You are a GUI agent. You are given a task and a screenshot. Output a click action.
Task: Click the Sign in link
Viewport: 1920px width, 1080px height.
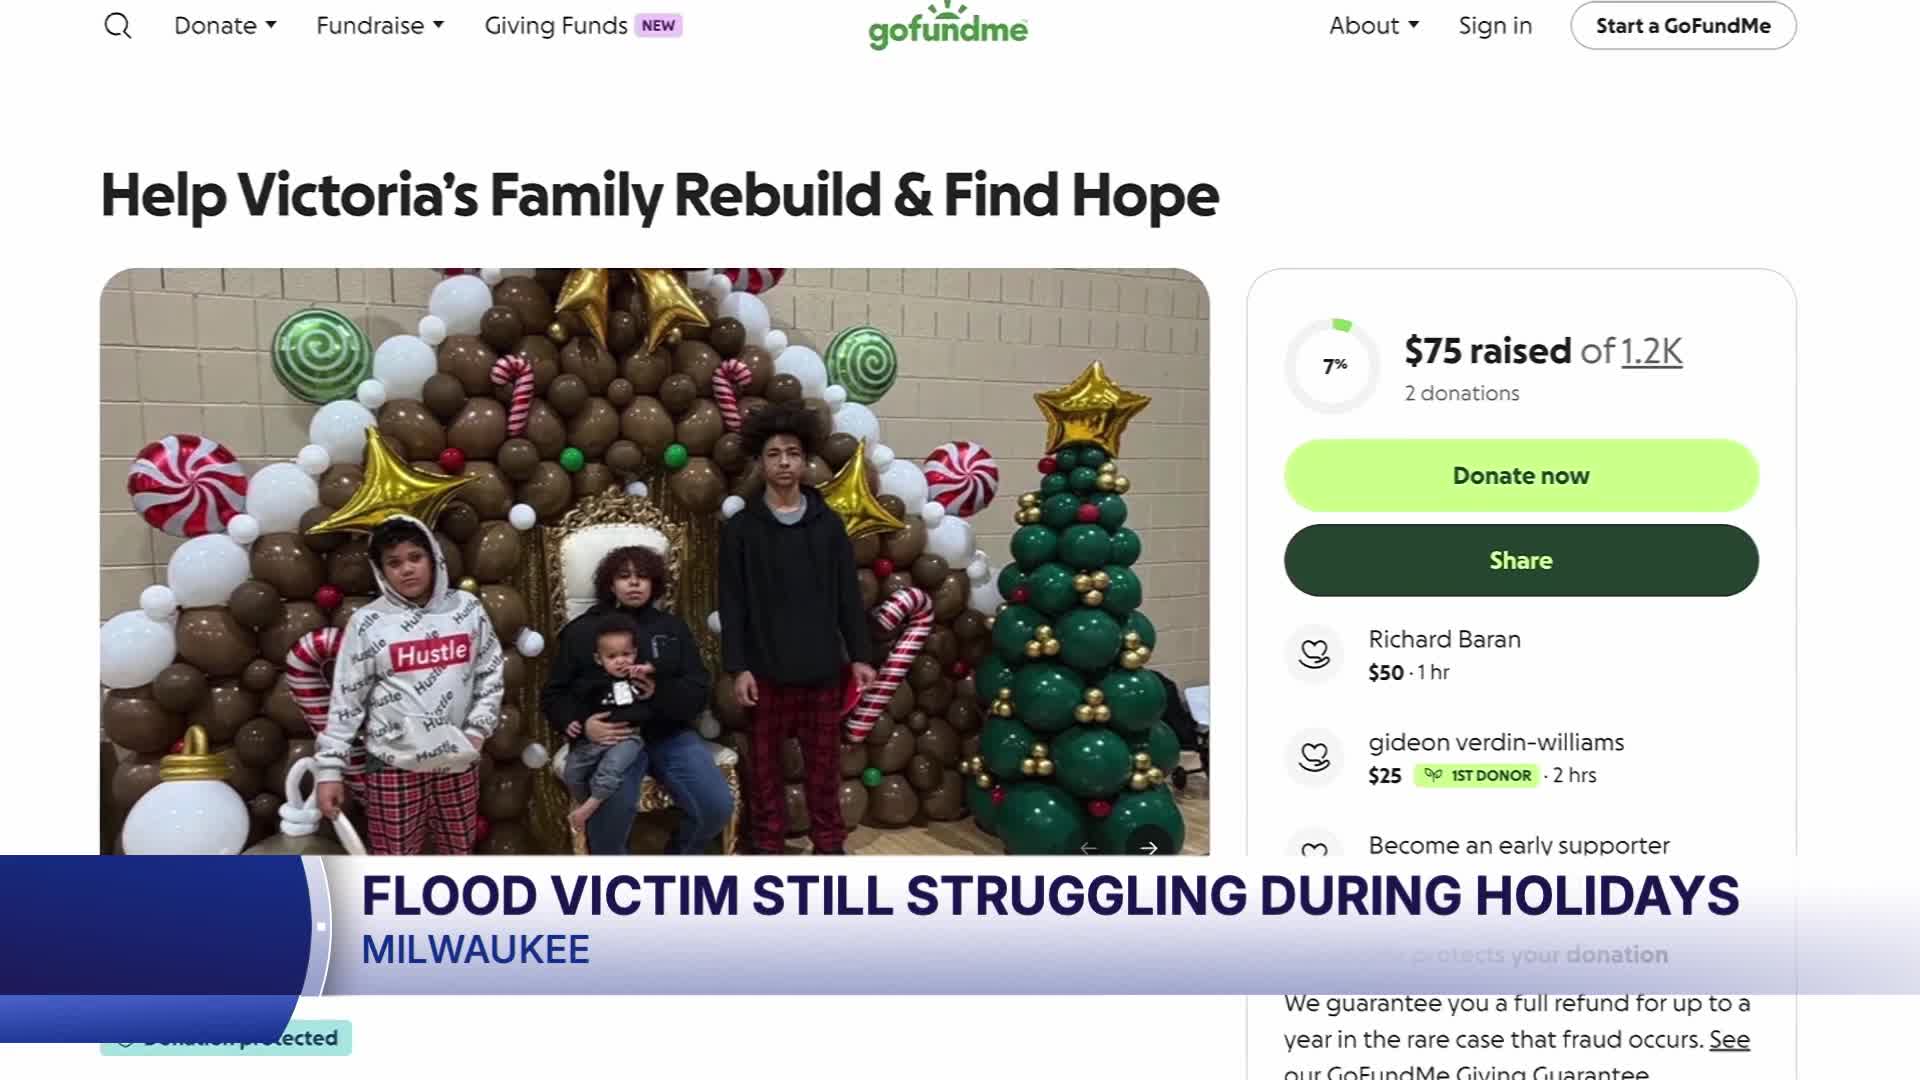point(1495,26)
